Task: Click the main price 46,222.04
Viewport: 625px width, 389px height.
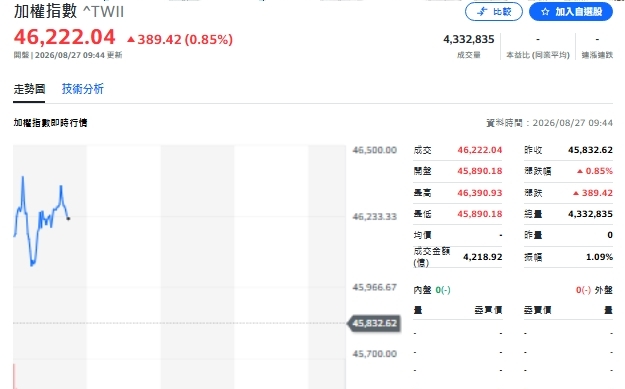Action: point(65,37)
